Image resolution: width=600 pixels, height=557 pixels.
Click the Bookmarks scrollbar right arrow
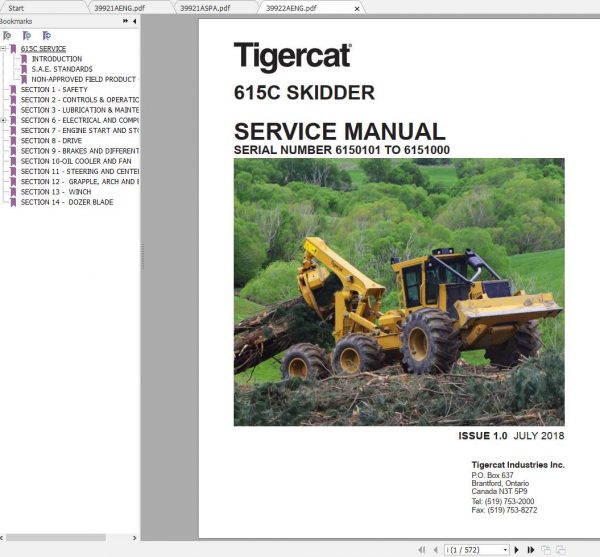pyautogui.click(x=134, y=538)
